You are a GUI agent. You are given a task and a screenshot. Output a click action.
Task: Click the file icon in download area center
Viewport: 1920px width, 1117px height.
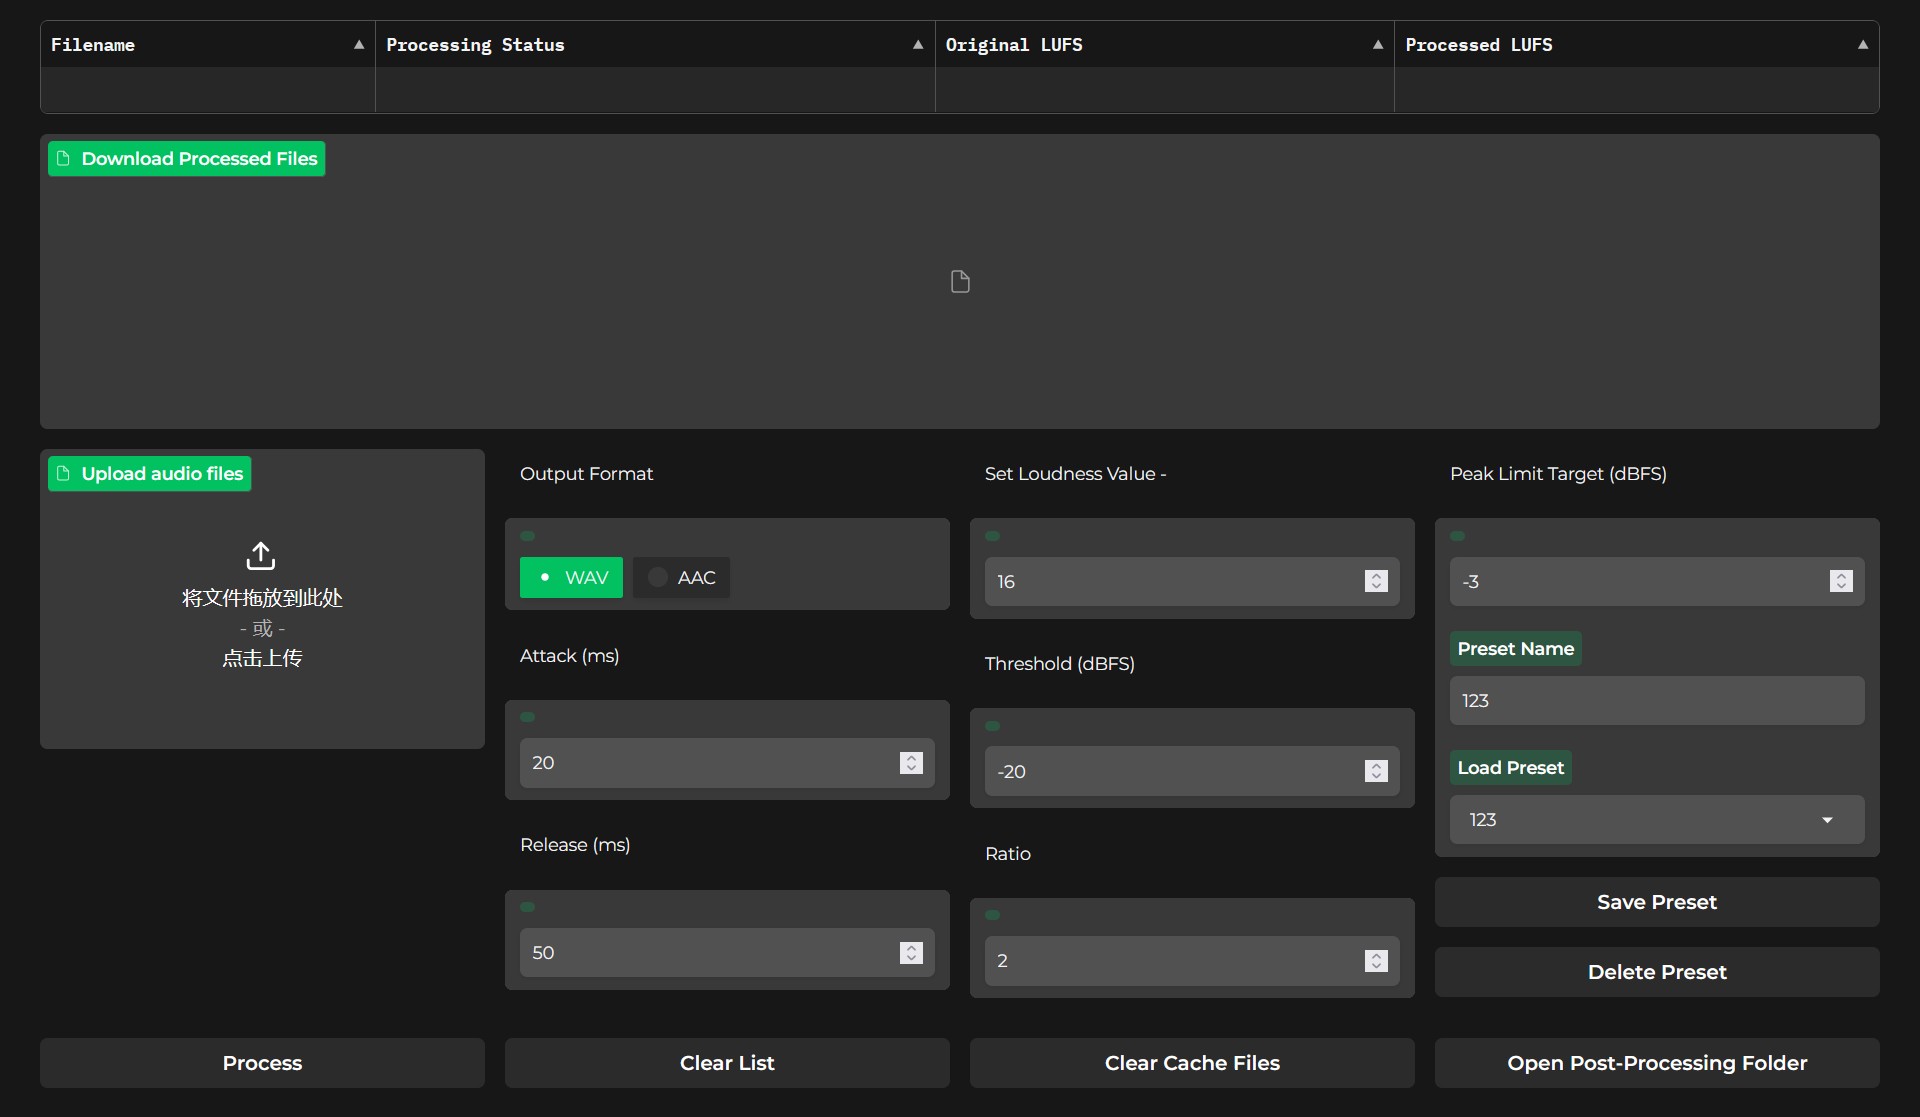pos(960,282)
